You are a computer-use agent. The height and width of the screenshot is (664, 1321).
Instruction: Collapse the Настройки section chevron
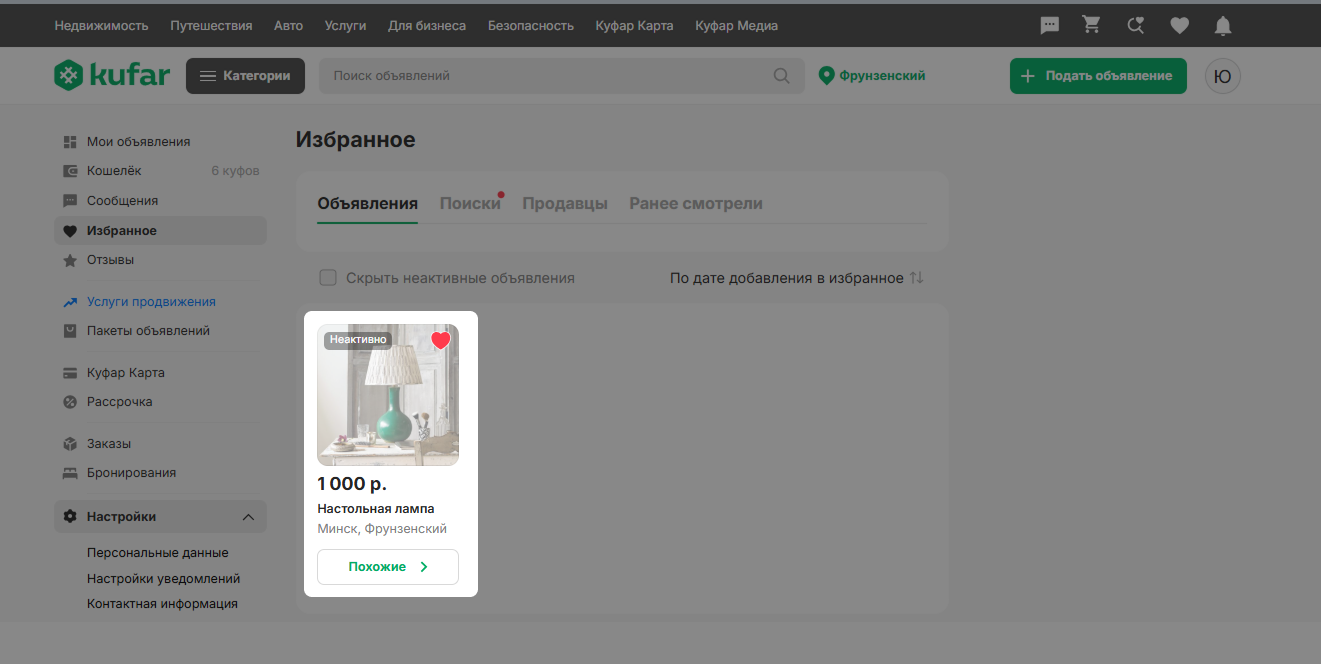[x=249, y=517]
